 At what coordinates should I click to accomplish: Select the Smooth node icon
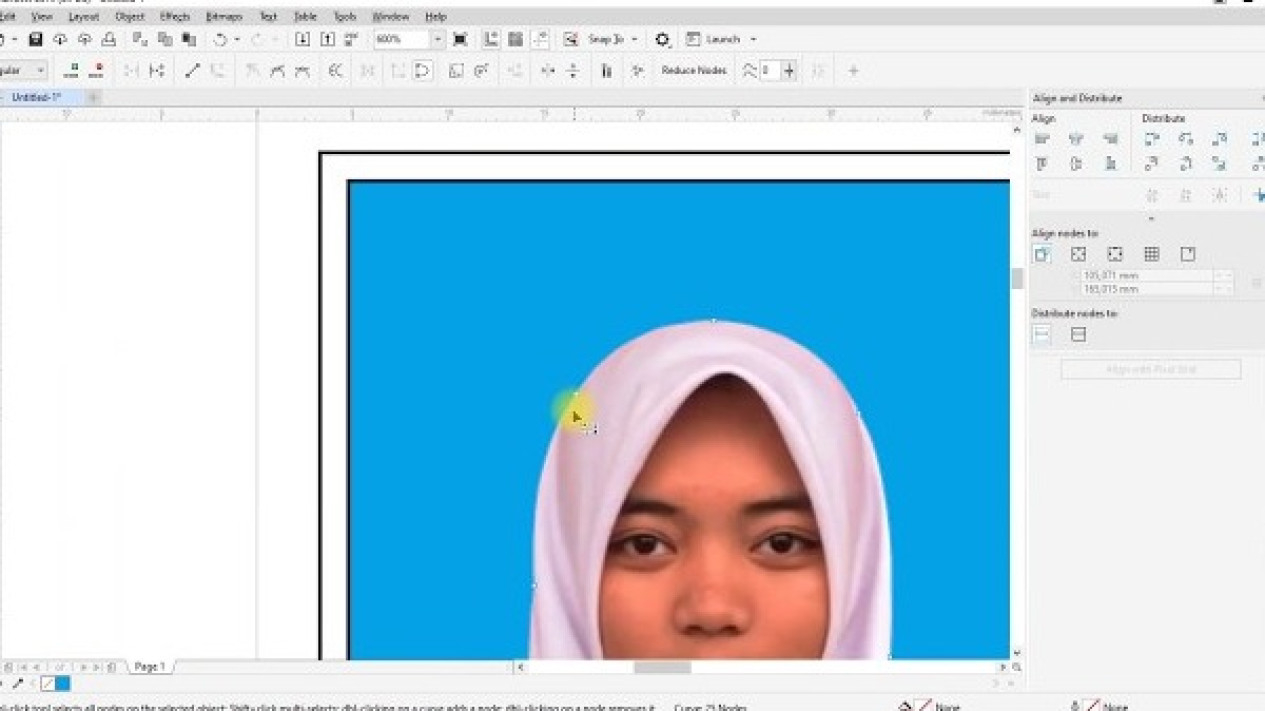(277, 70)
